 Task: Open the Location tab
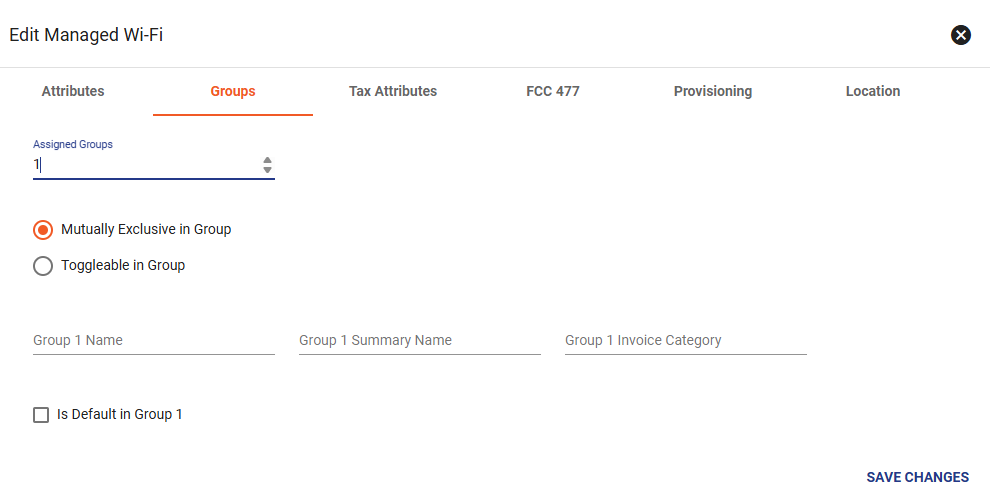[873, 91]
